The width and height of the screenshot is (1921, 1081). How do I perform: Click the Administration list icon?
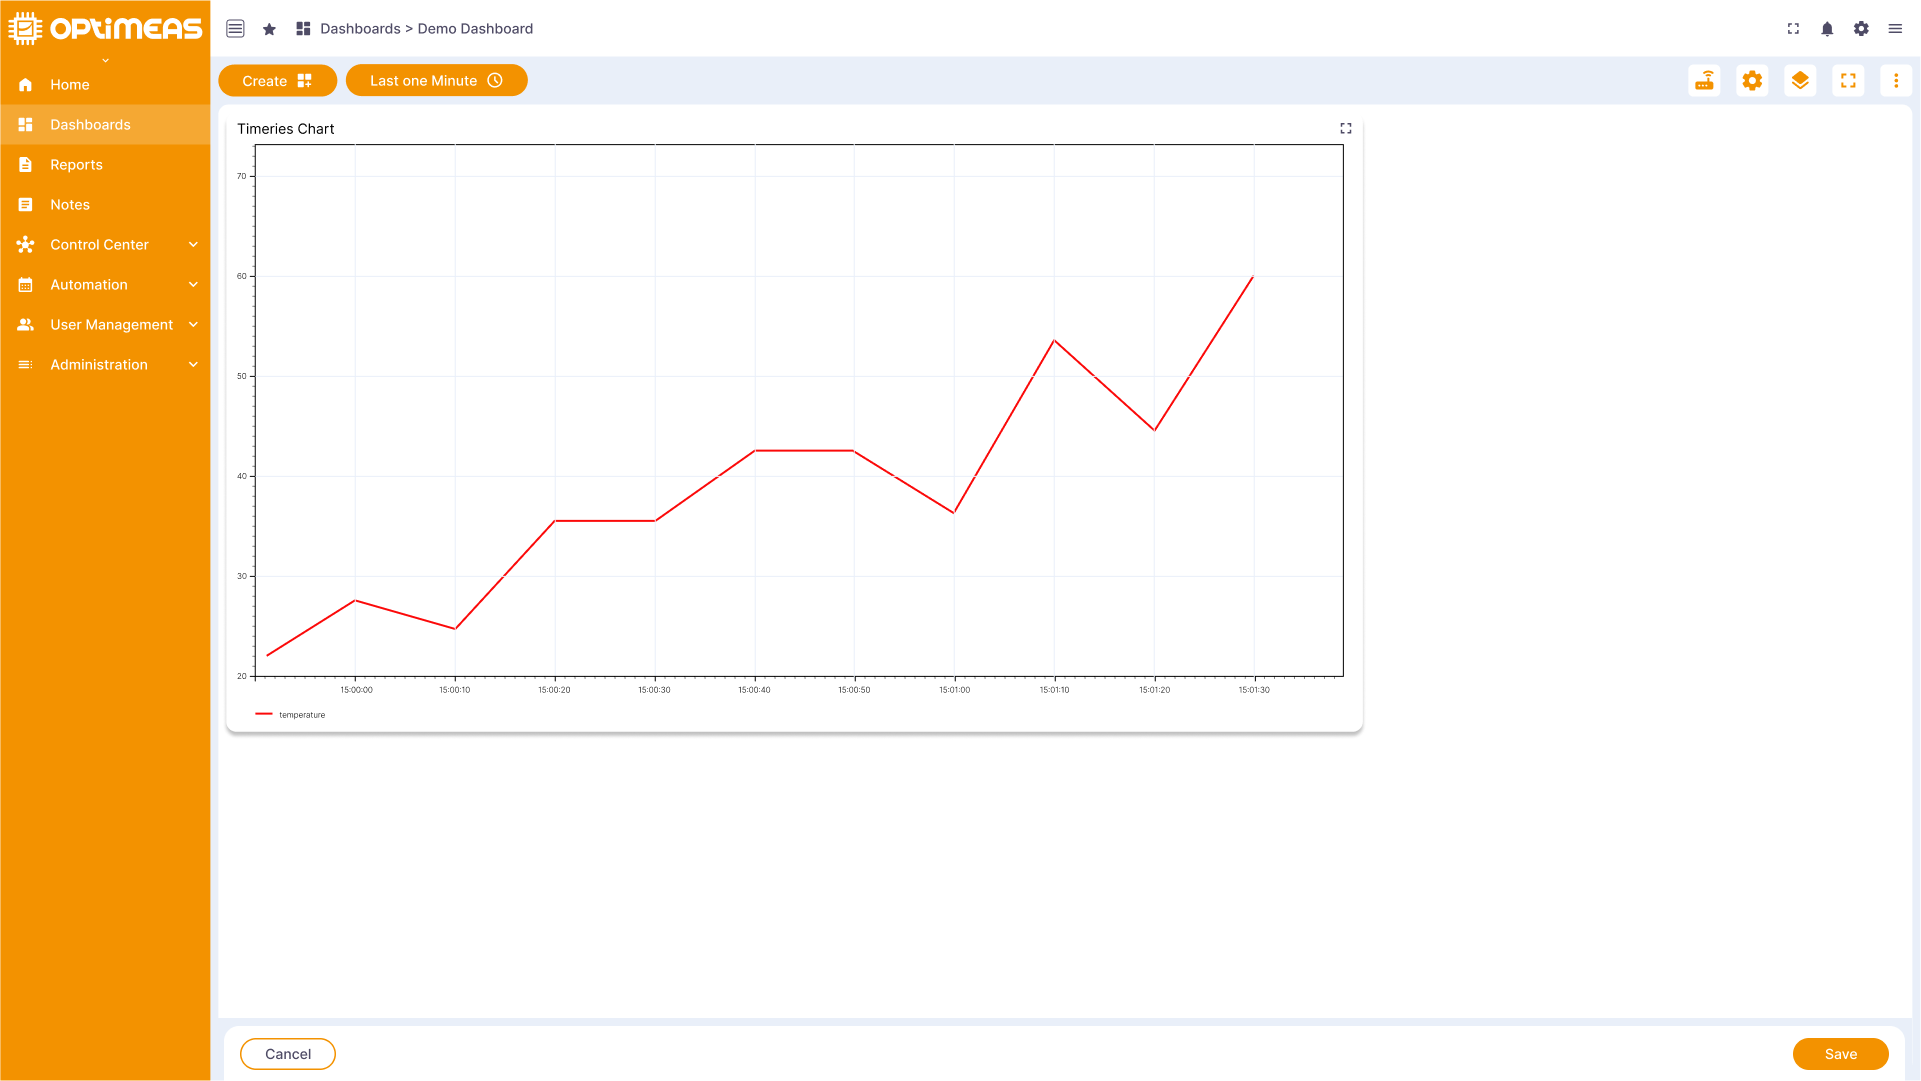[26, 365]
